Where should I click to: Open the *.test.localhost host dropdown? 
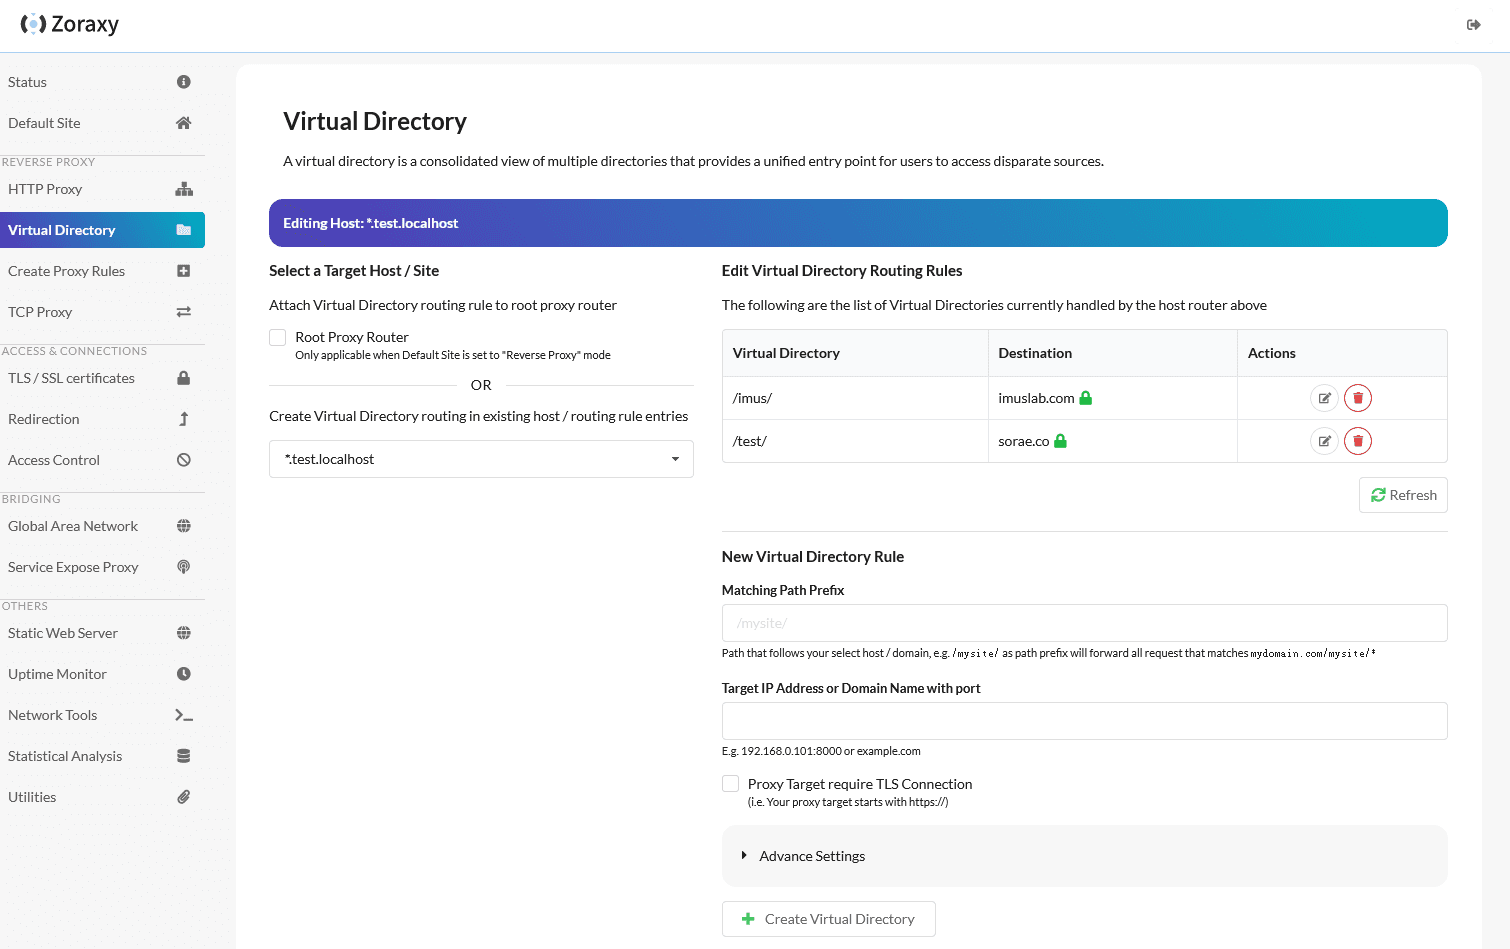(481, 459)
